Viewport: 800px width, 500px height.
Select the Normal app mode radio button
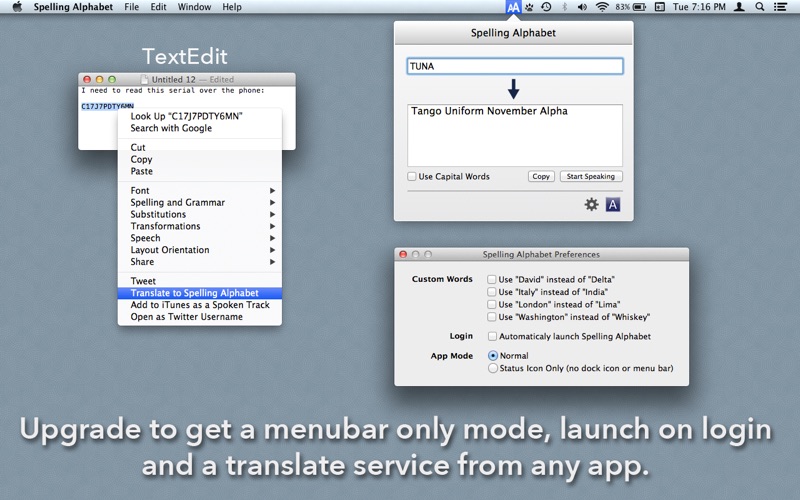click(x=493, y=356)
